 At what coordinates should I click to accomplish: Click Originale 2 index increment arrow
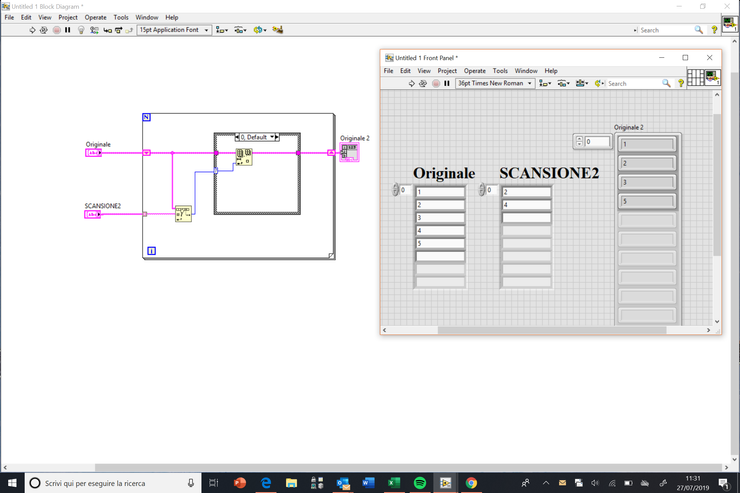pyautogui.click(x=580, y=139)
